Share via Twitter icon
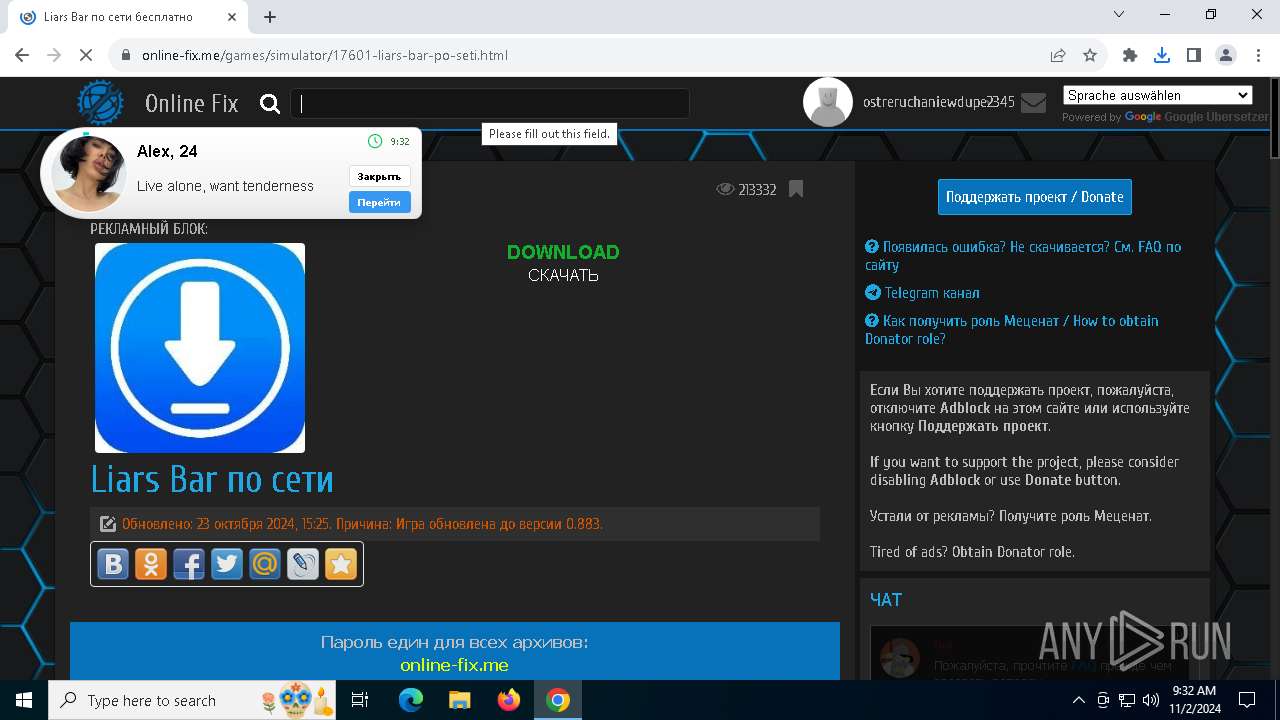The image size is (1280, 720). coord(227,564)
